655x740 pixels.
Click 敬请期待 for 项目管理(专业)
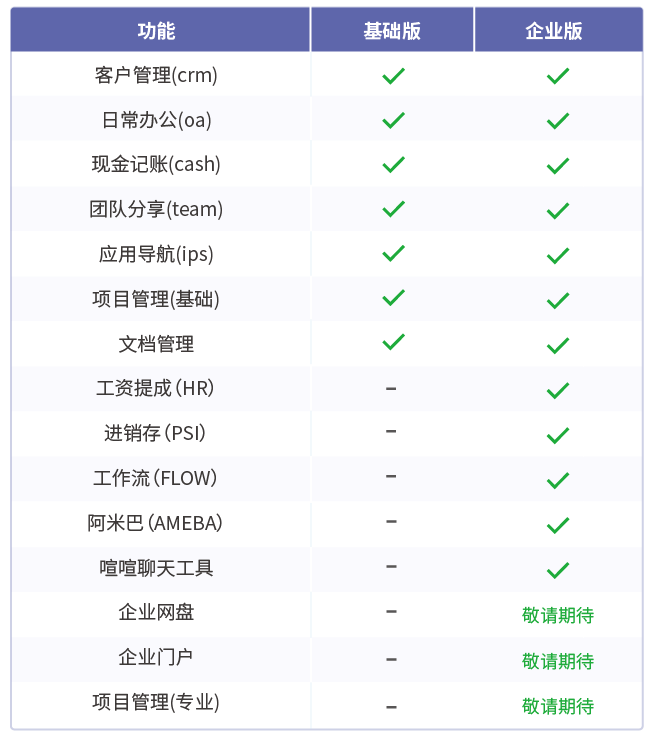(558, 706)
